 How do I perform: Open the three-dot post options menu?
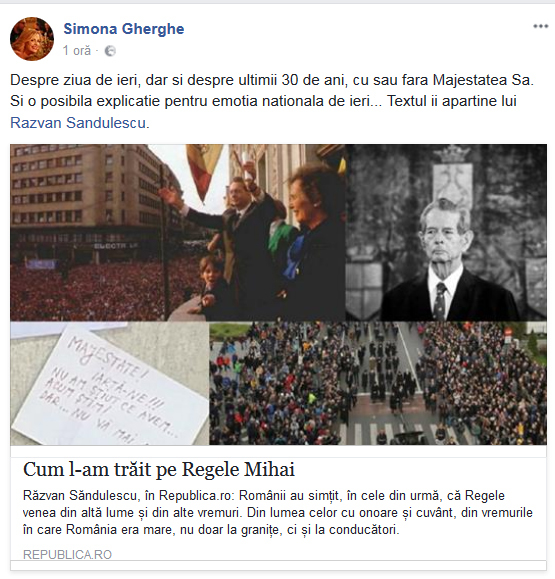tap(540, 26)
